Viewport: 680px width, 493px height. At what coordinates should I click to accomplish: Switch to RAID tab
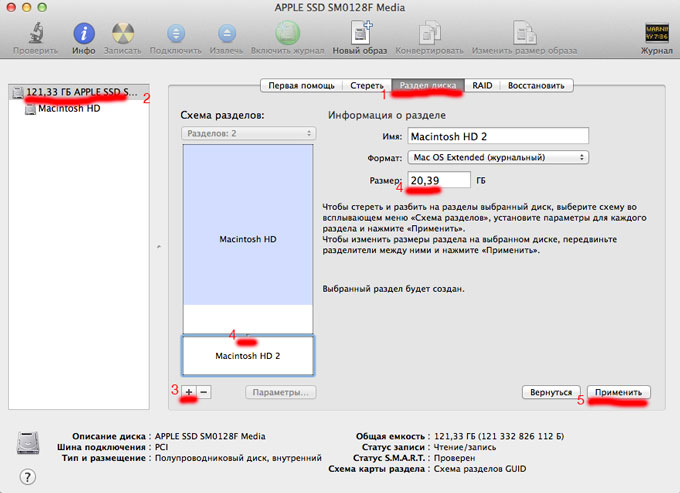coord(482,85)
